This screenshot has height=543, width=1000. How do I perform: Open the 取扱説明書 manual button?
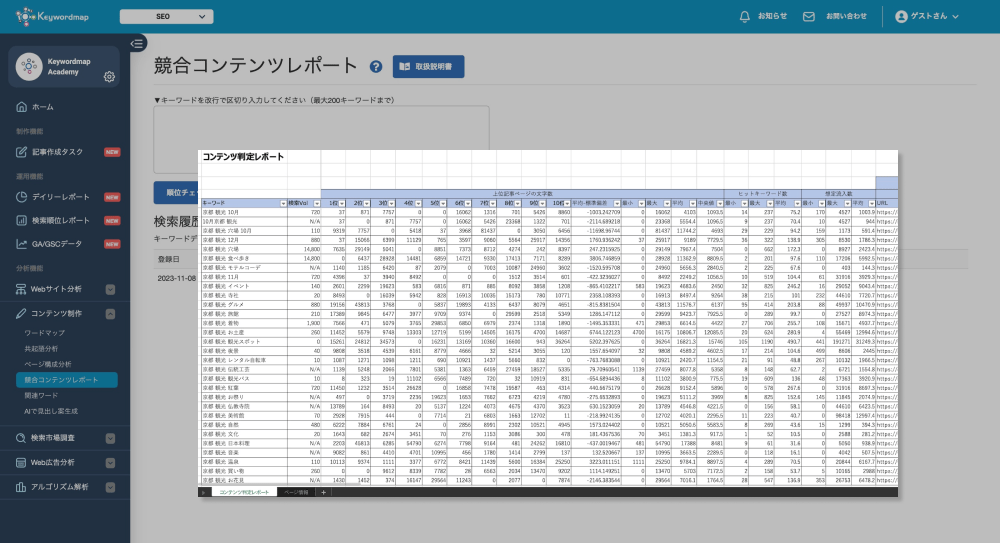428,66
